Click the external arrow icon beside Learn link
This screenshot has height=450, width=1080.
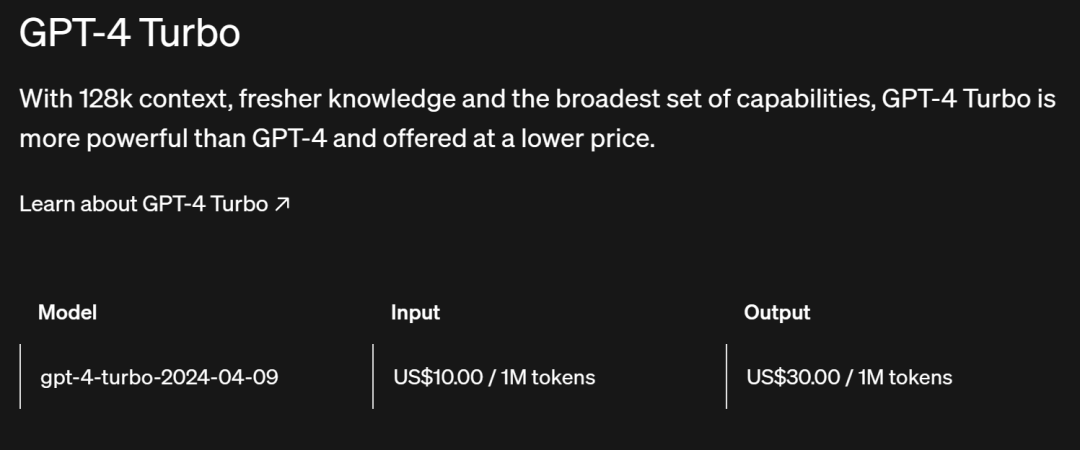coord(282,204)
